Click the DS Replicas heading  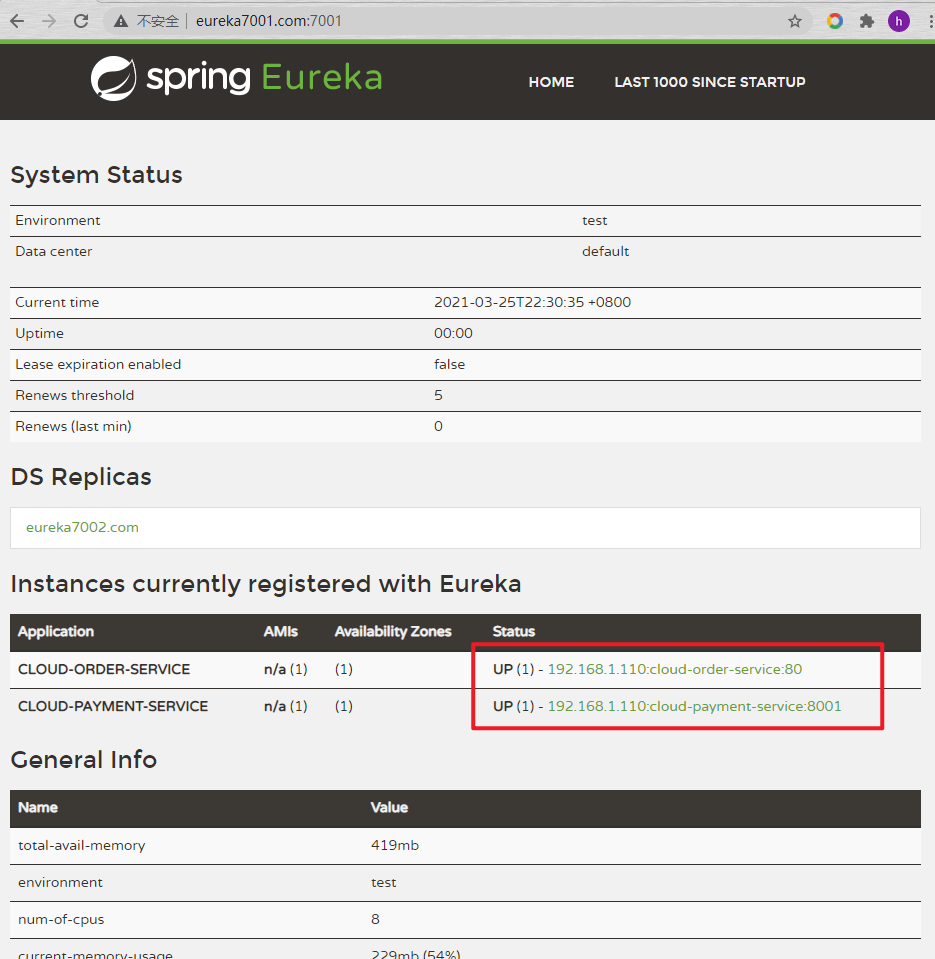pyautogui.click(x=81, y=477)
